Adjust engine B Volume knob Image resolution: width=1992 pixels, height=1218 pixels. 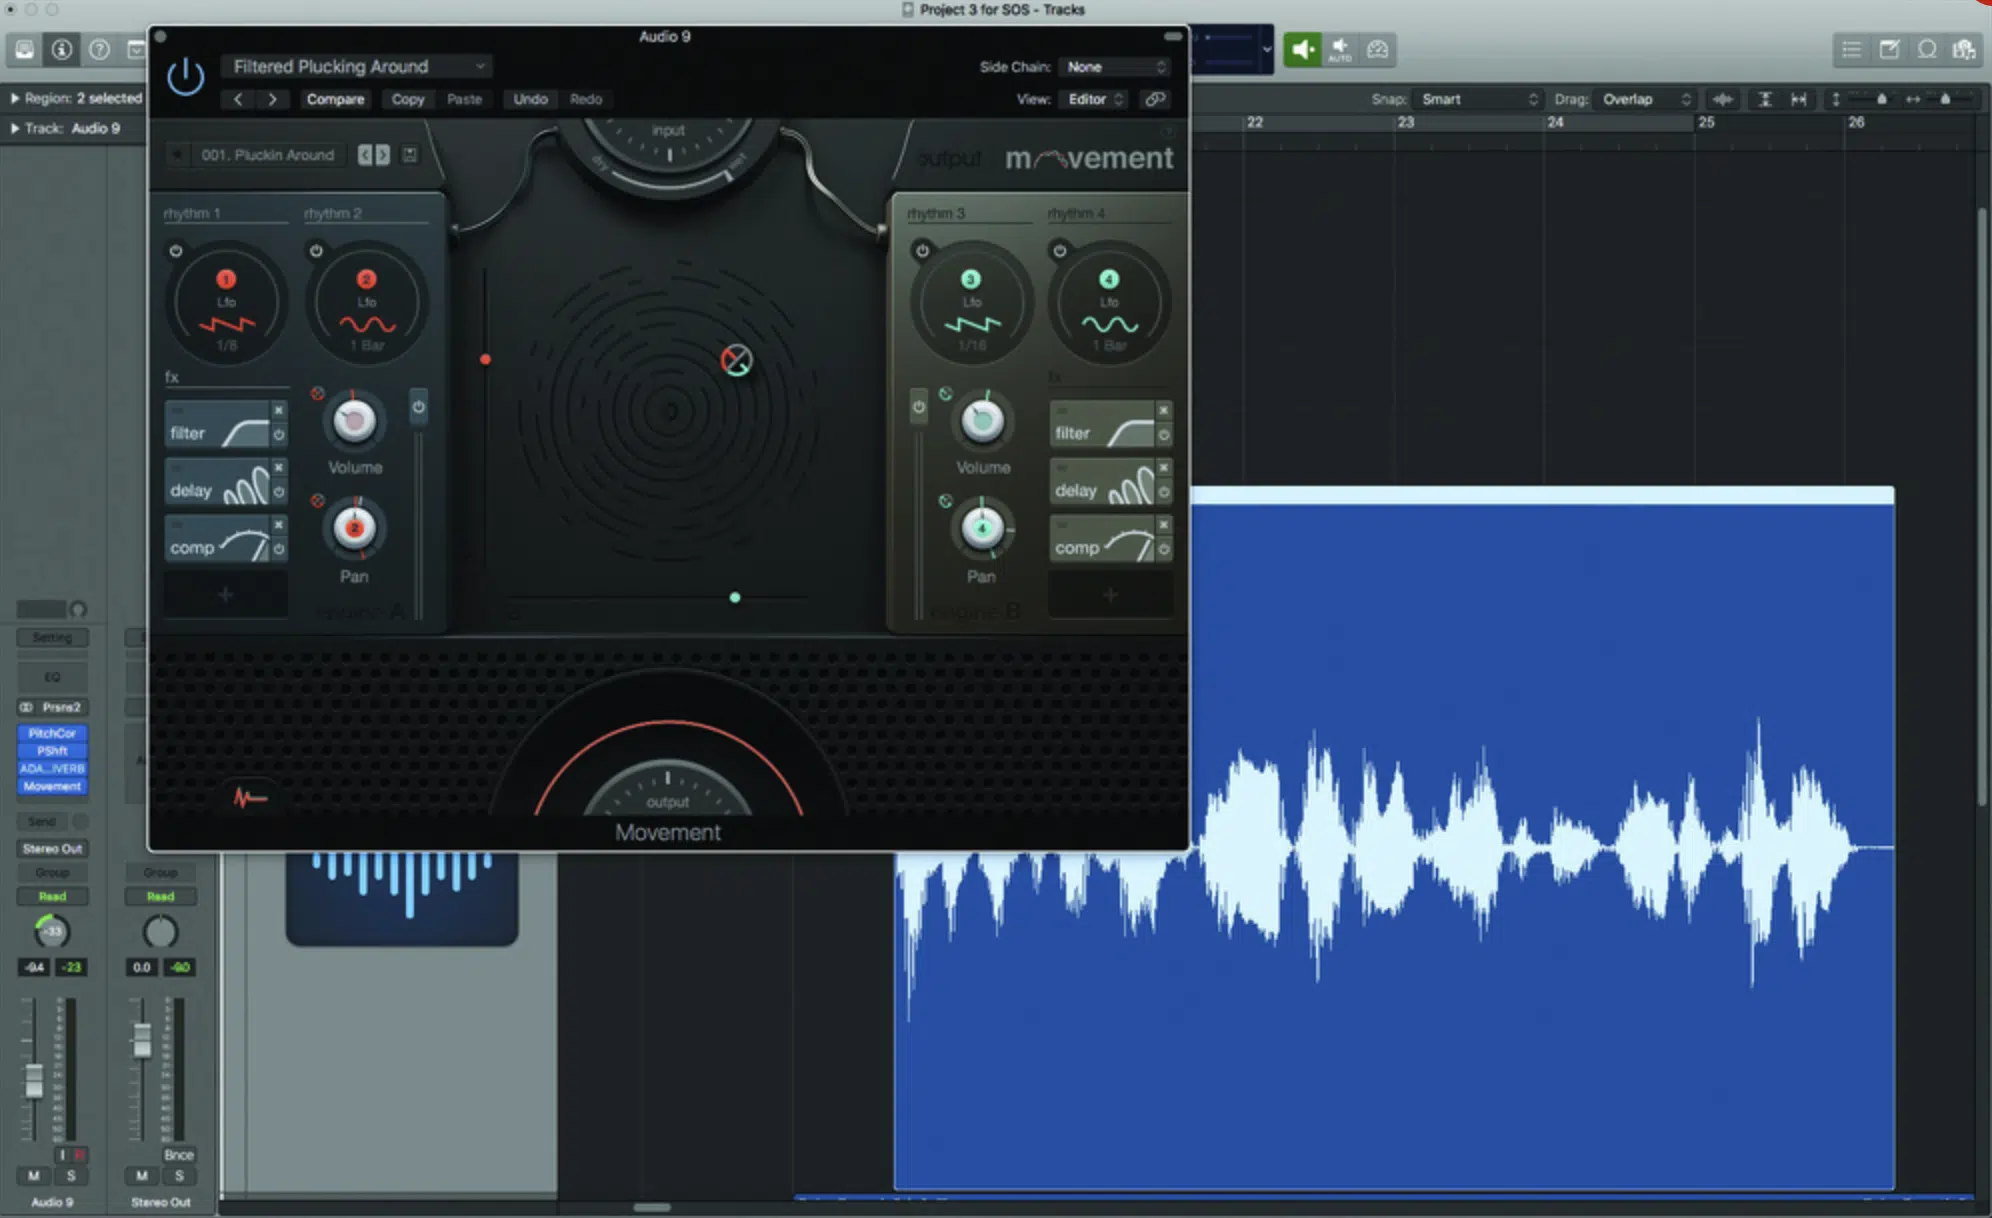982,422
